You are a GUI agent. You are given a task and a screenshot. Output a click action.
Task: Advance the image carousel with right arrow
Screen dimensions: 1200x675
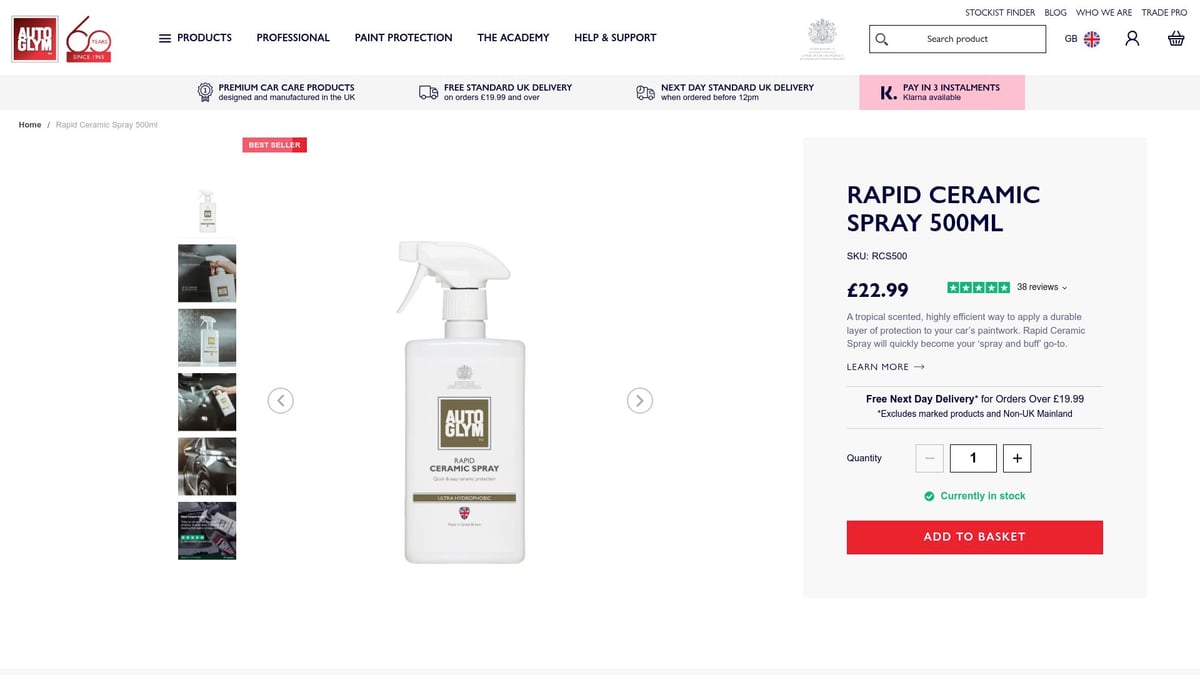tap(640, 400)
